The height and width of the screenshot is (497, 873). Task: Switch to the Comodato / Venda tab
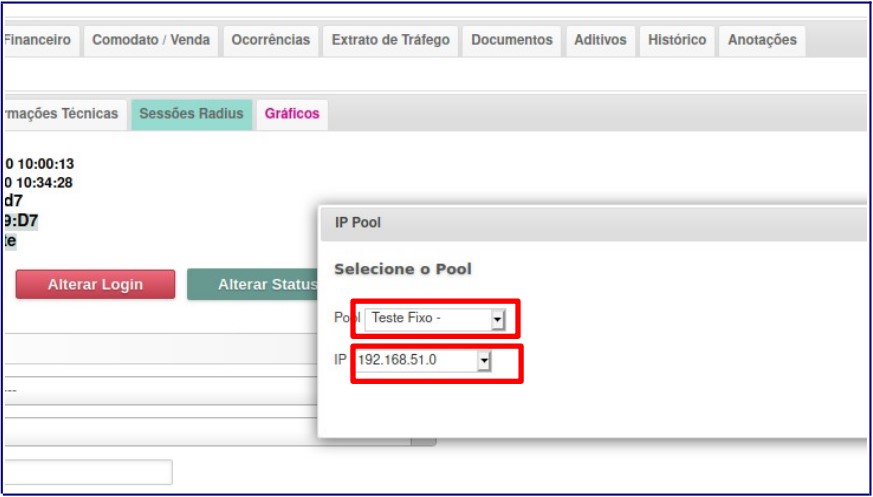pyautogui.click(x=151, y=40)
